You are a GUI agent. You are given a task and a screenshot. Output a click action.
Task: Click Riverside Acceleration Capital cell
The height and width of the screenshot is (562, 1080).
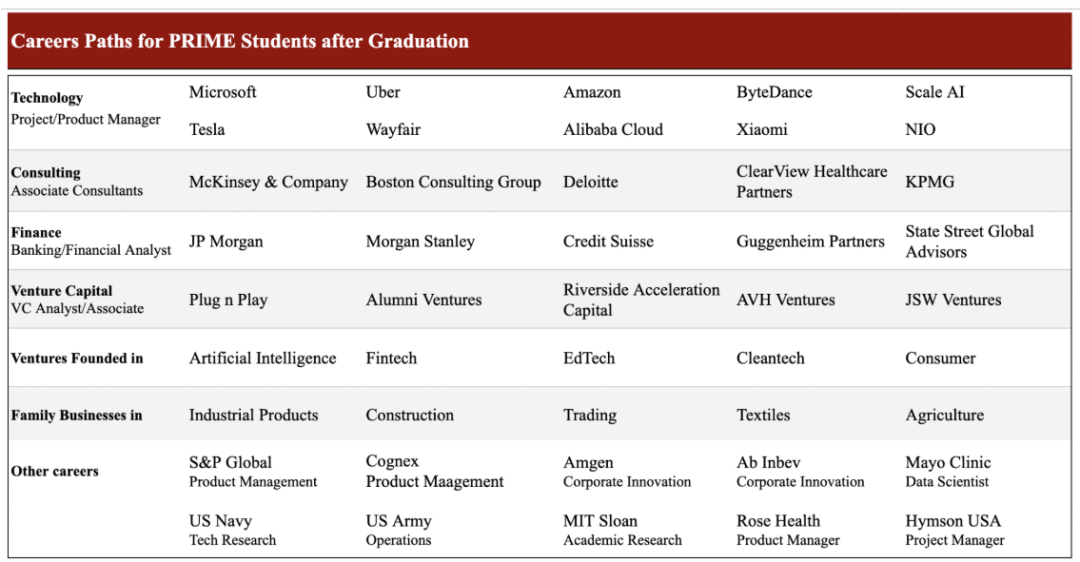pyautogui.click(x=641, y=299)
